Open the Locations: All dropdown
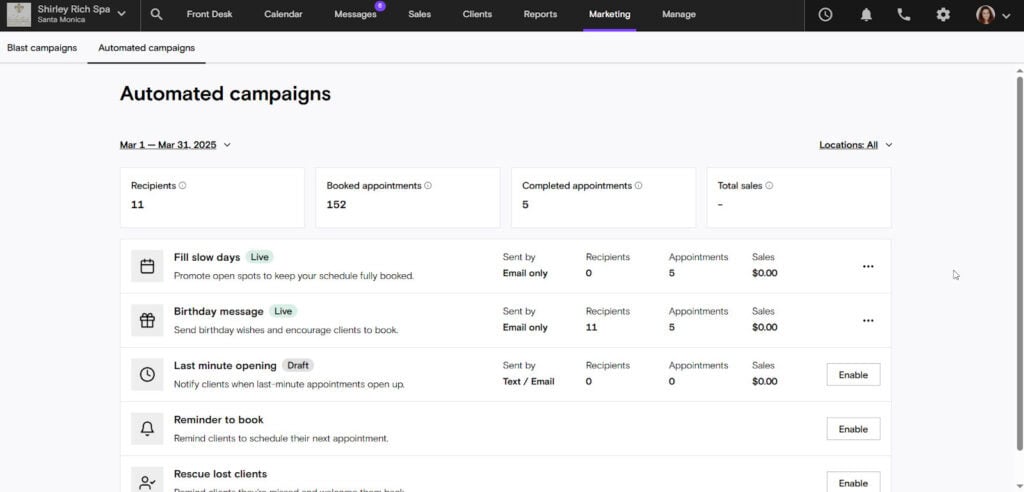 pos(856,145)
